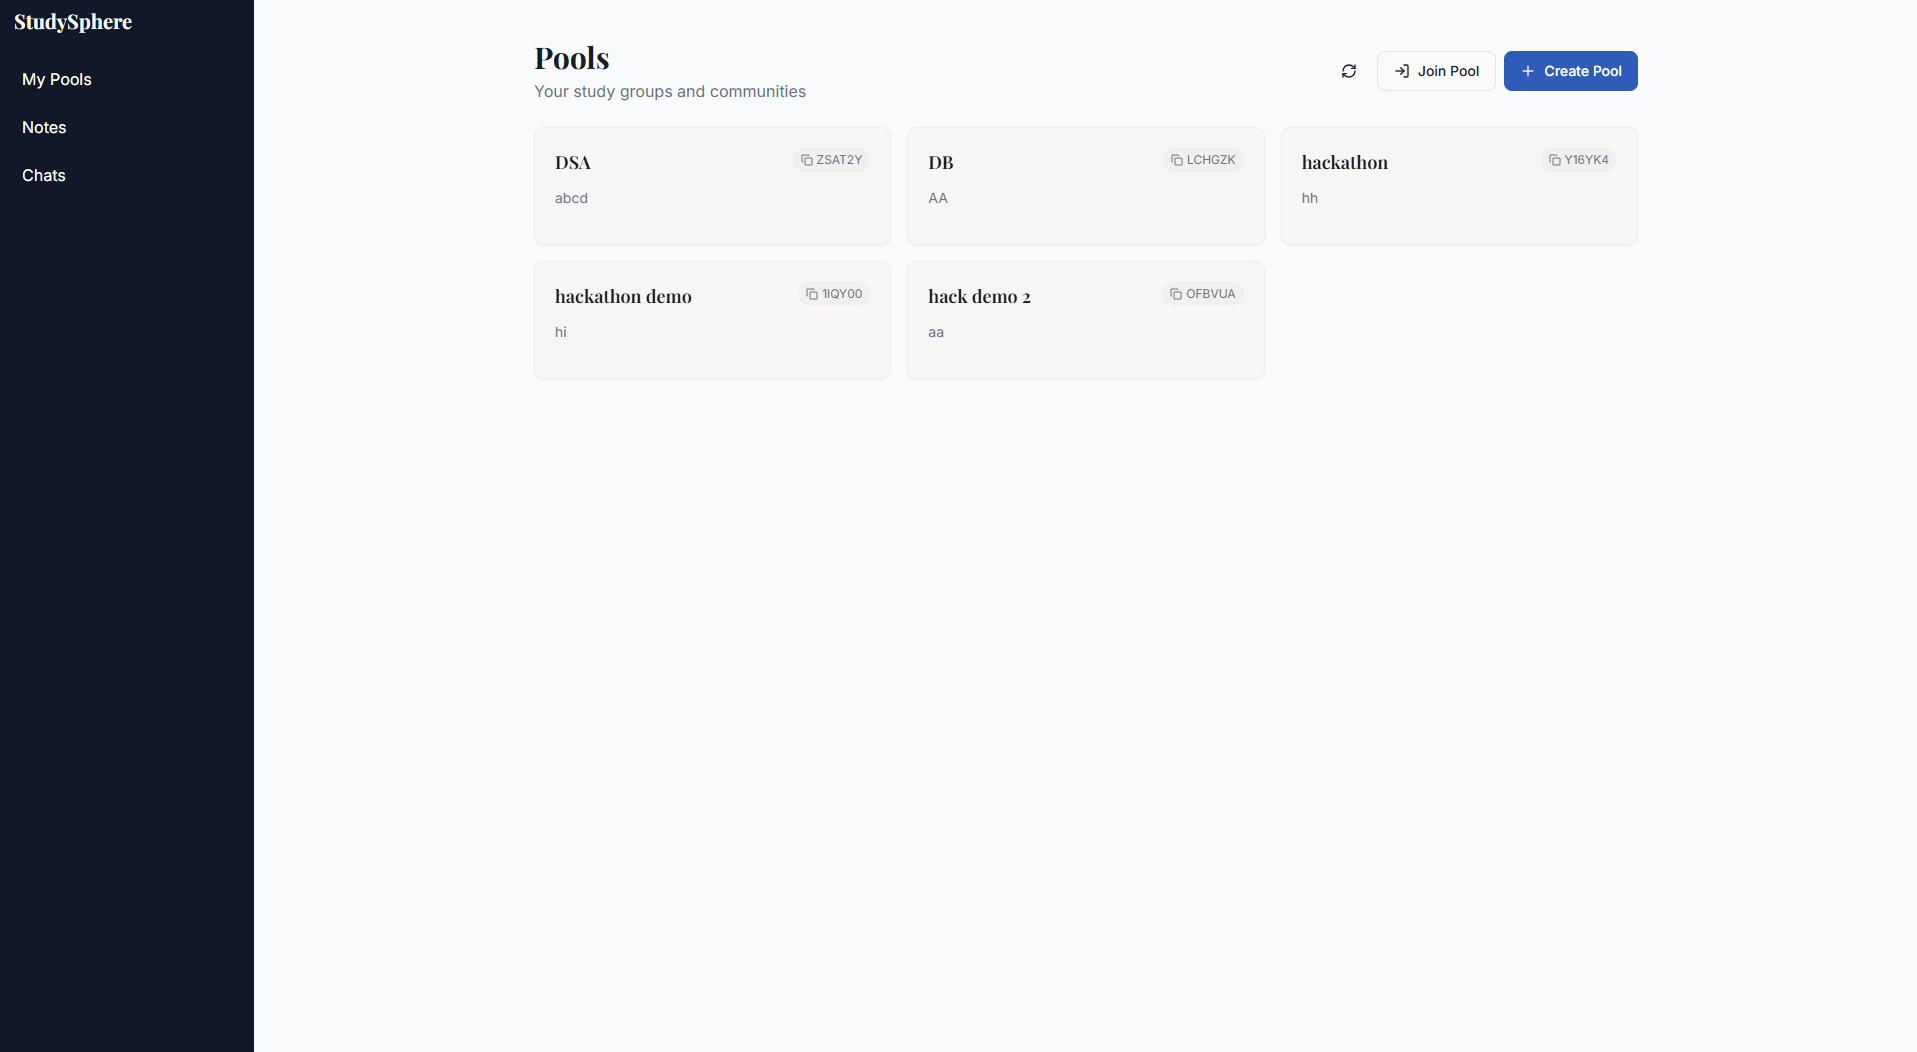Copy the Y16YK4 code badge

(1579, 160)
